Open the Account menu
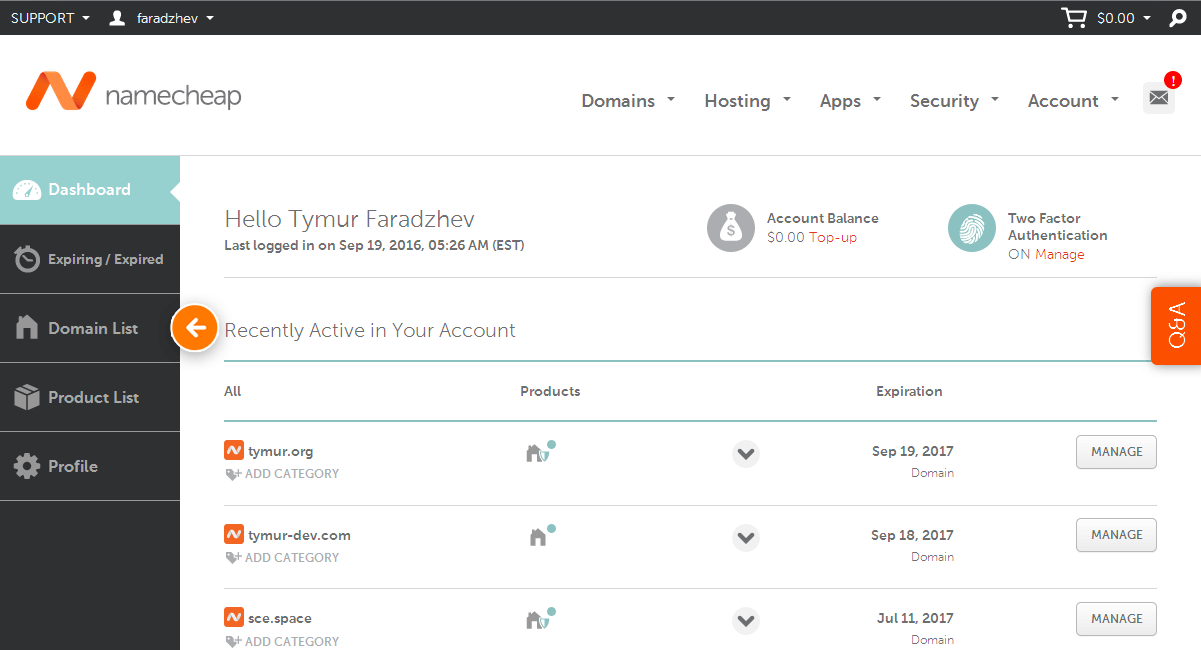Image resolution: width=1201 pixels, height=650 pixels. pyautogui.click(x=1073, y=100)
